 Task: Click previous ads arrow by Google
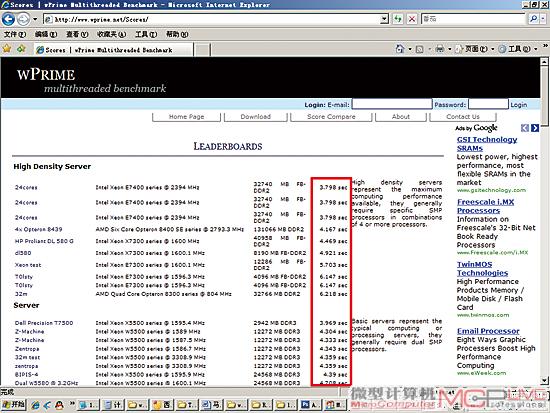524,128
